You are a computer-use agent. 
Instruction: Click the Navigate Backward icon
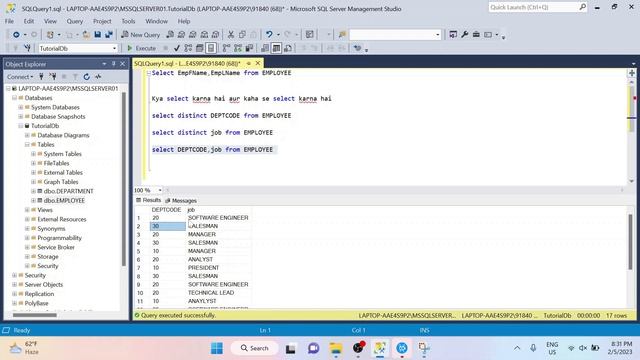click(x=16, y=35)
